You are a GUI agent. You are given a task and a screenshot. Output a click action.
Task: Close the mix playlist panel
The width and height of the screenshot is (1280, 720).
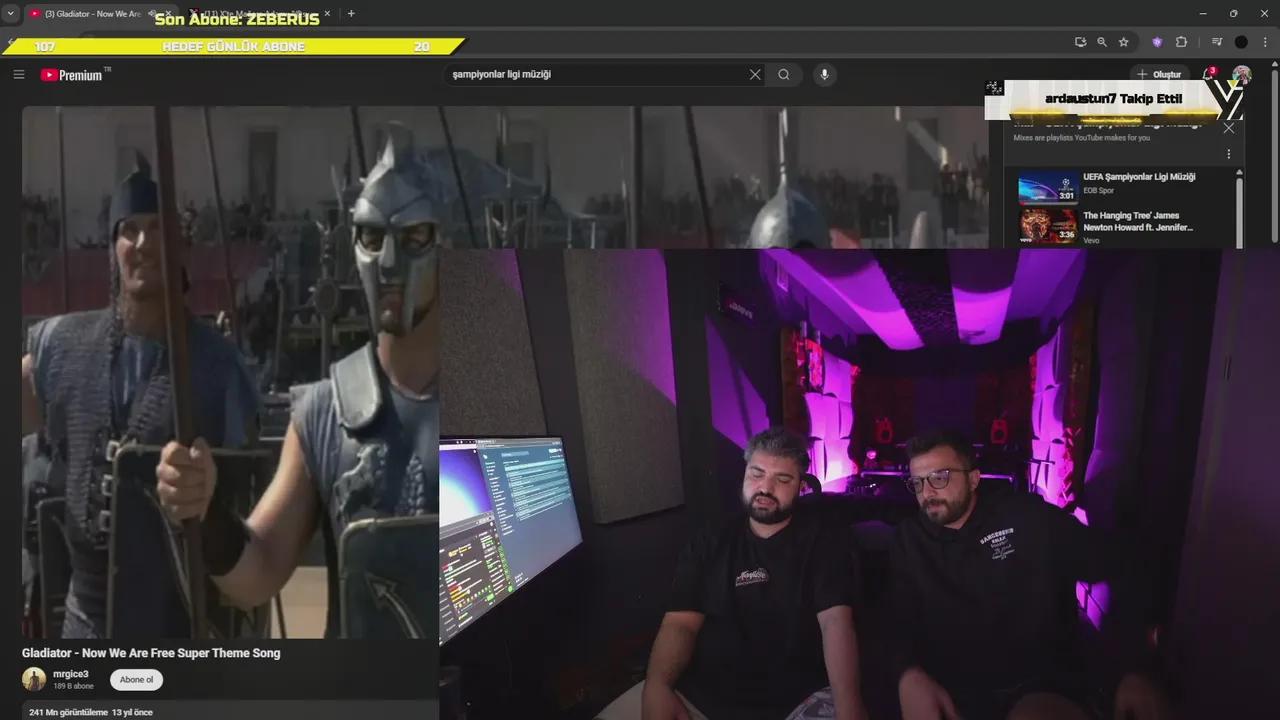tap(1229, 127)
